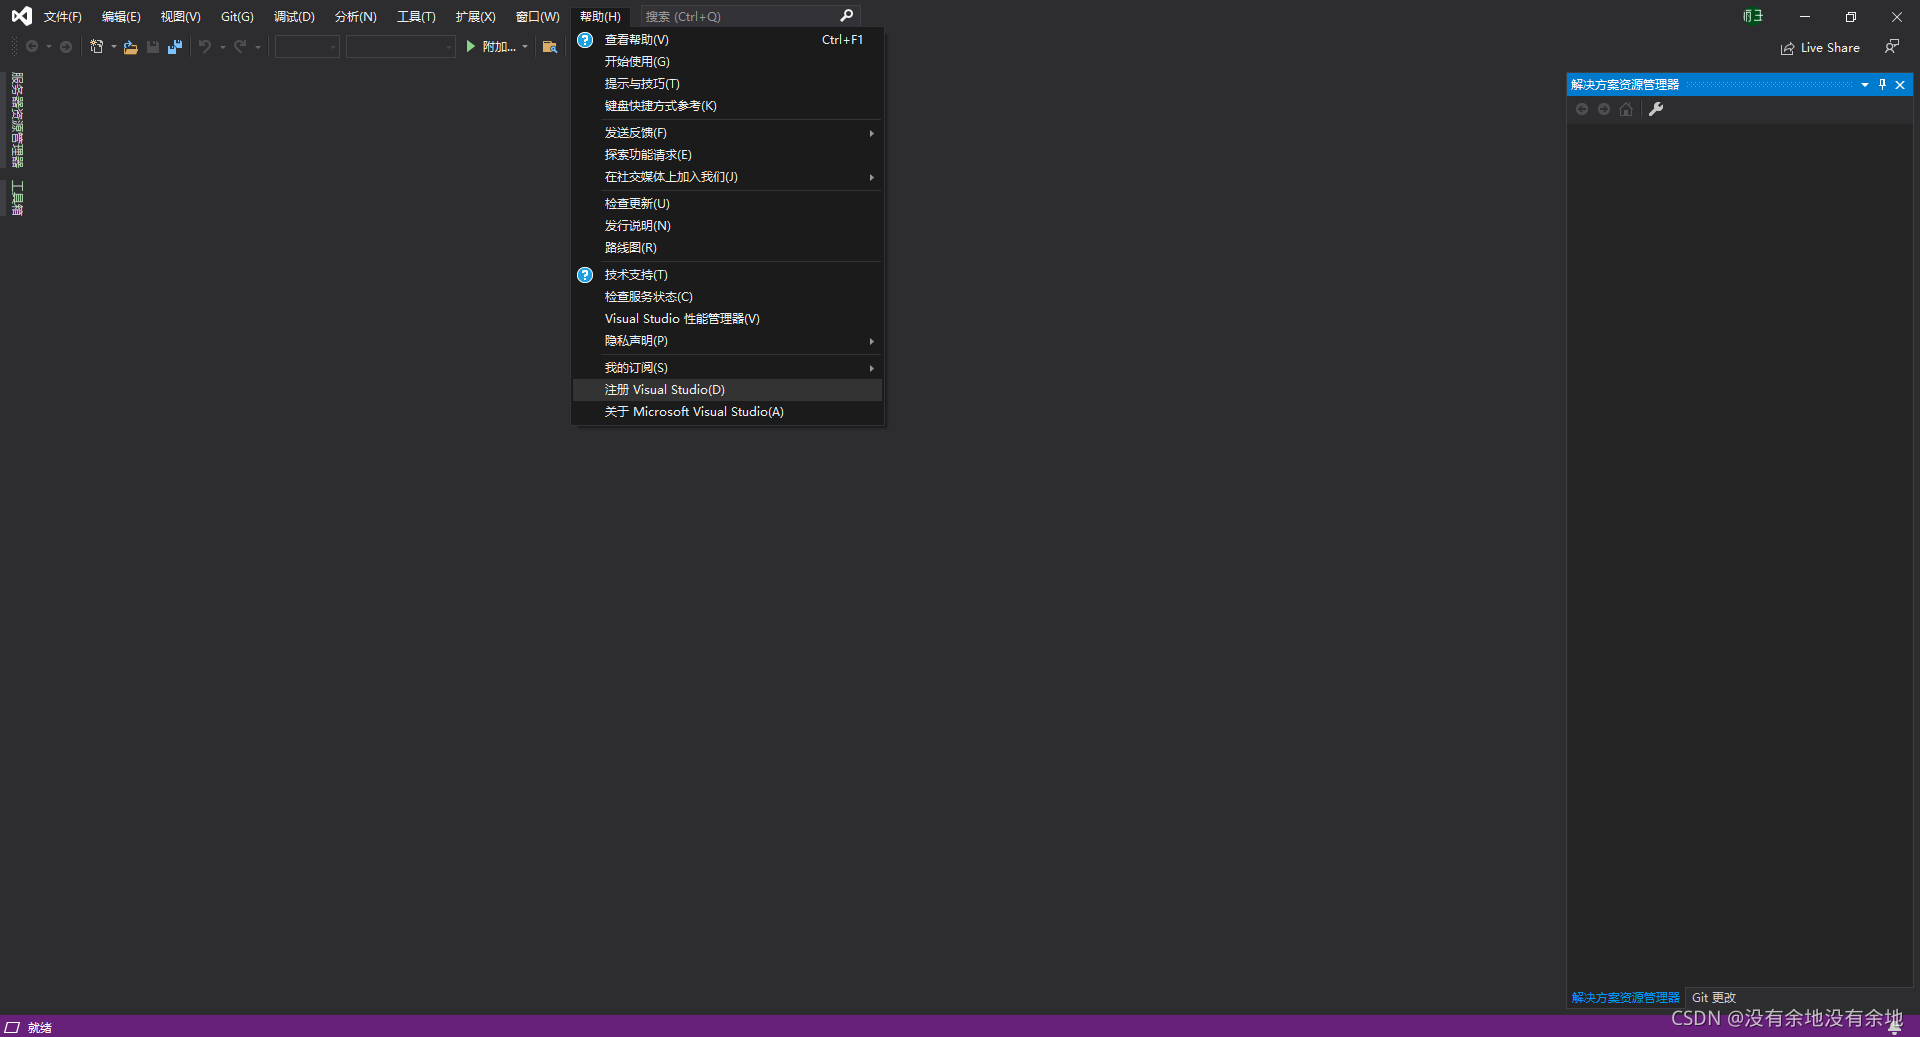Select 提示与技巧(T) menu item

(727, 84)
